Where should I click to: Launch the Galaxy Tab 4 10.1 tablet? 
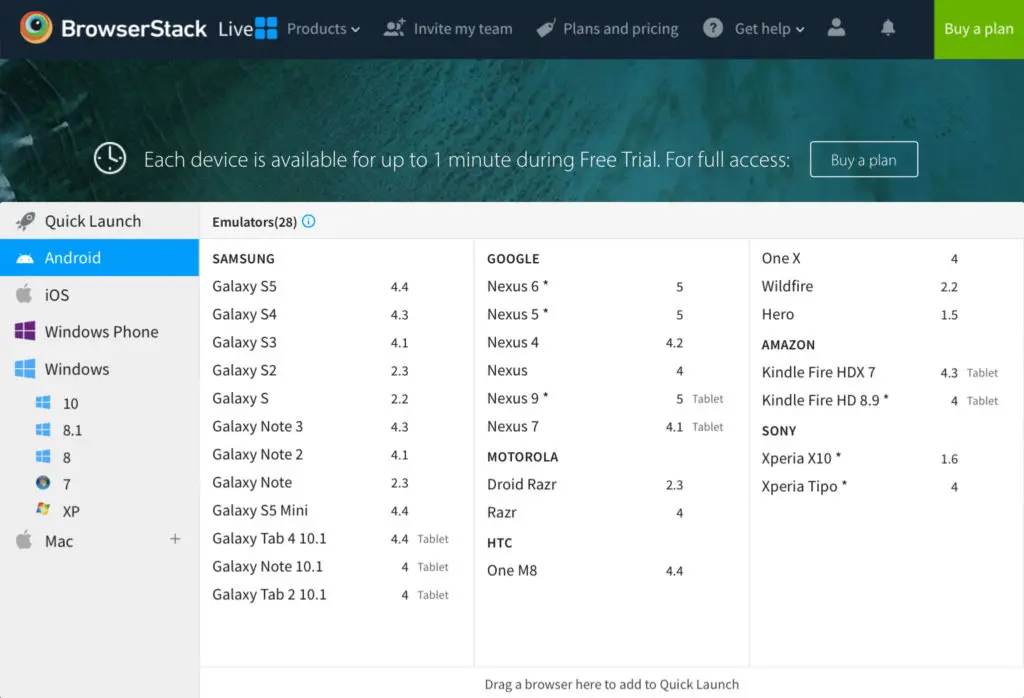click(330, 539)
